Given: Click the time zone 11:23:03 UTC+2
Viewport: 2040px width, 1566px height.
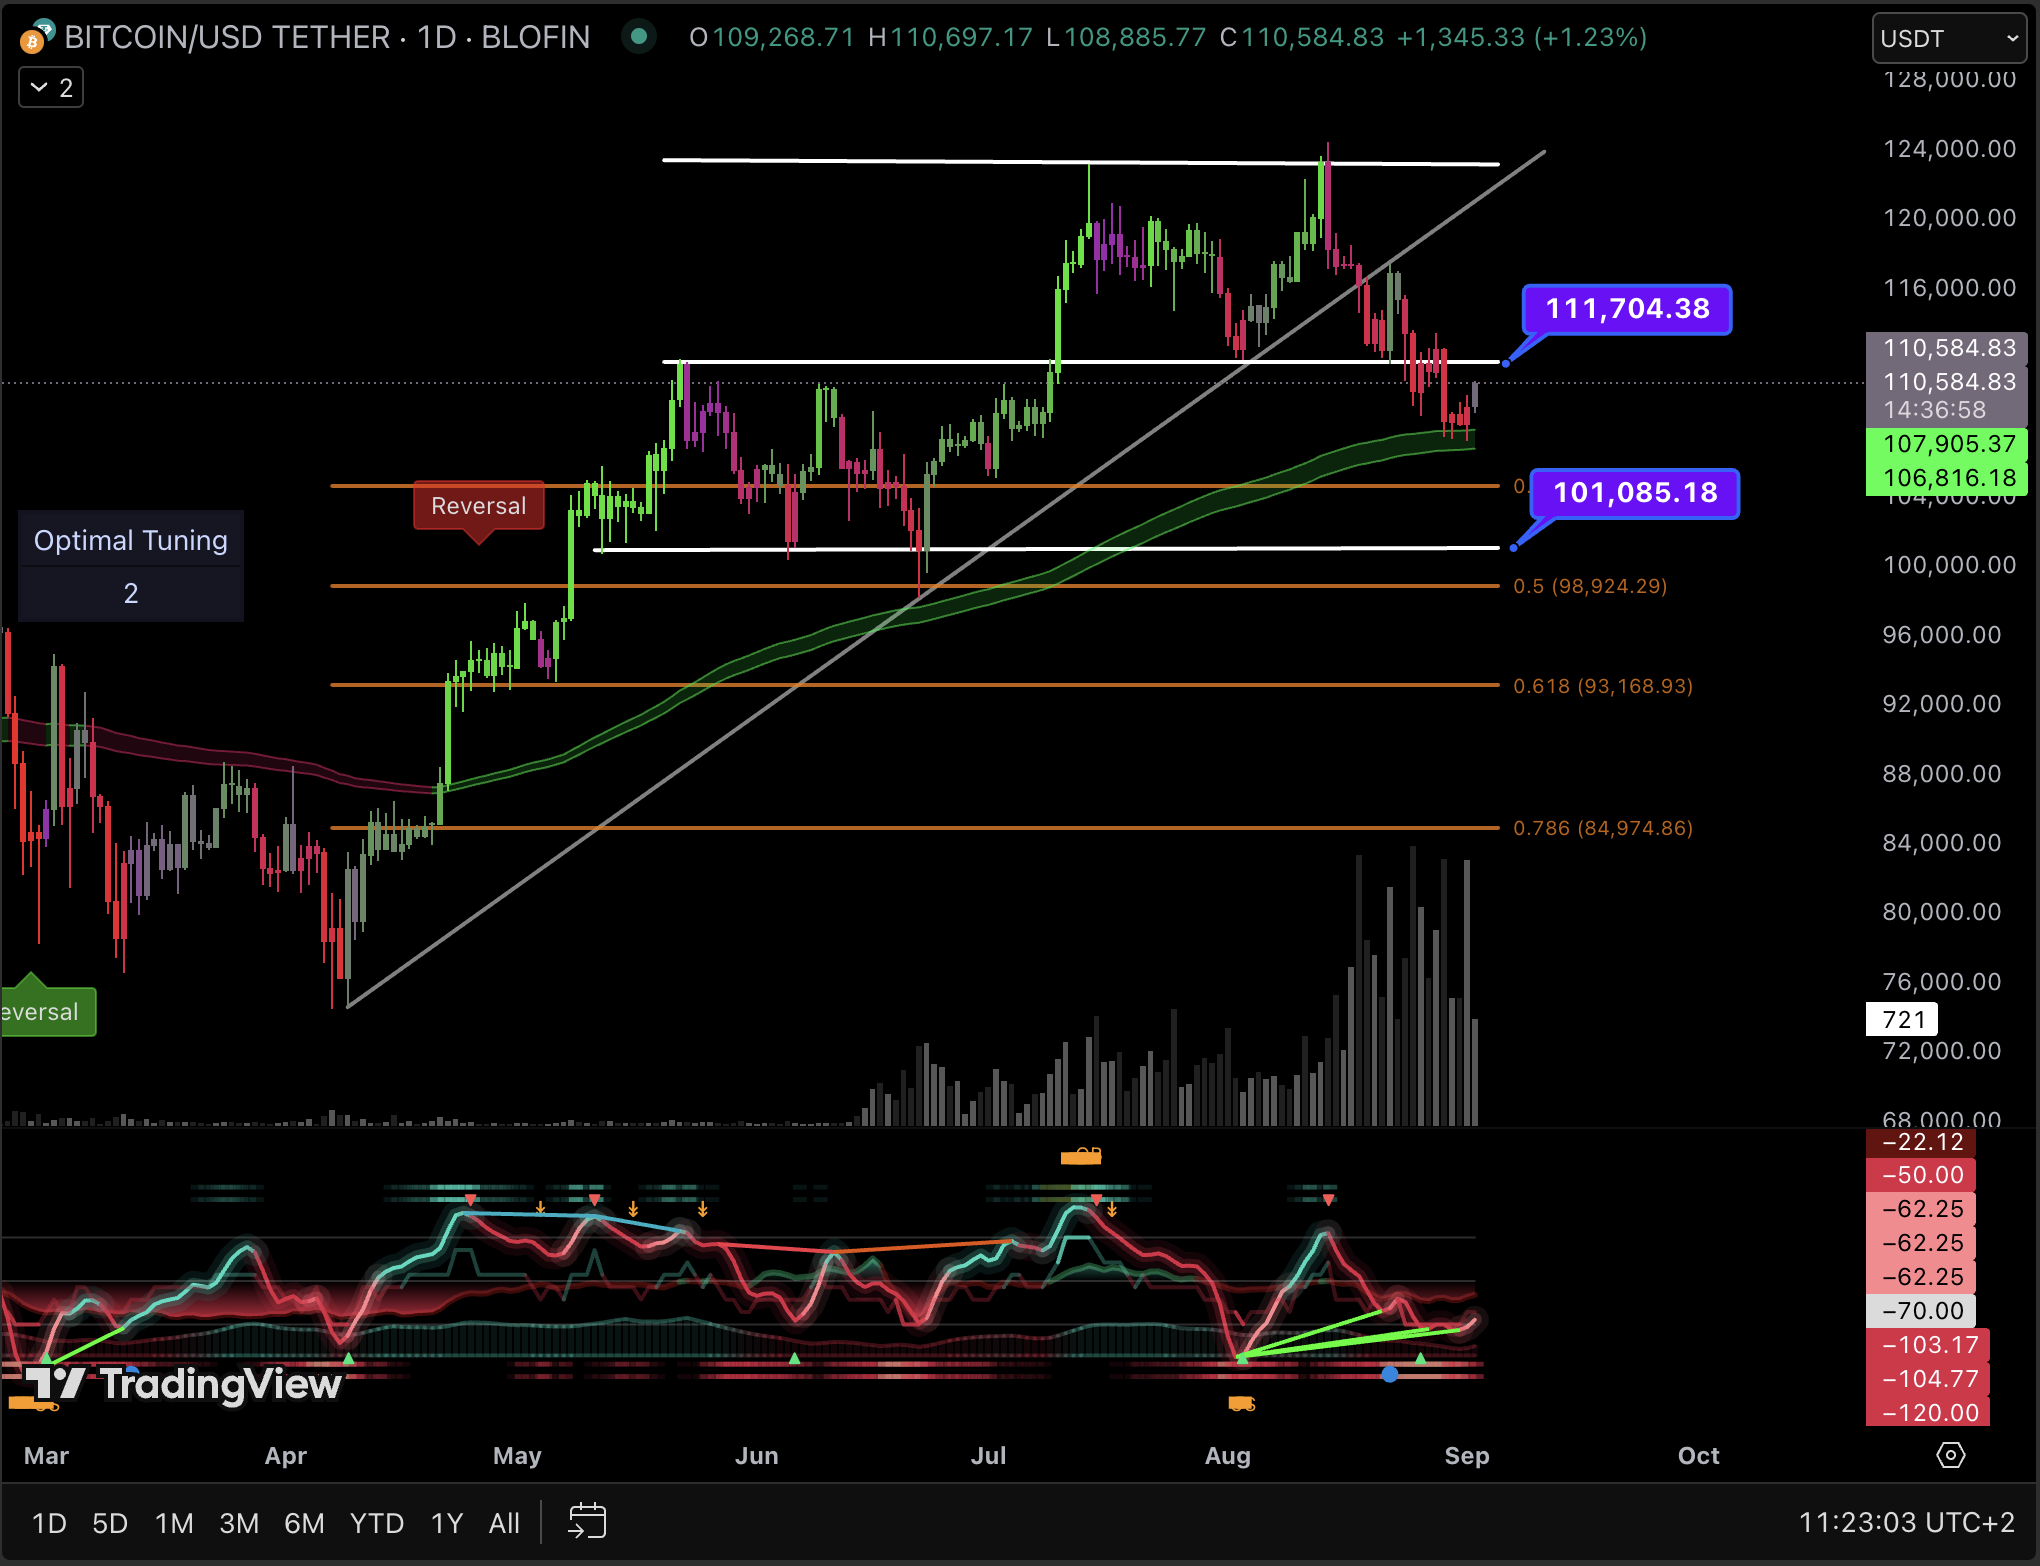Looking at the screenshot, I should 1906,1522.
